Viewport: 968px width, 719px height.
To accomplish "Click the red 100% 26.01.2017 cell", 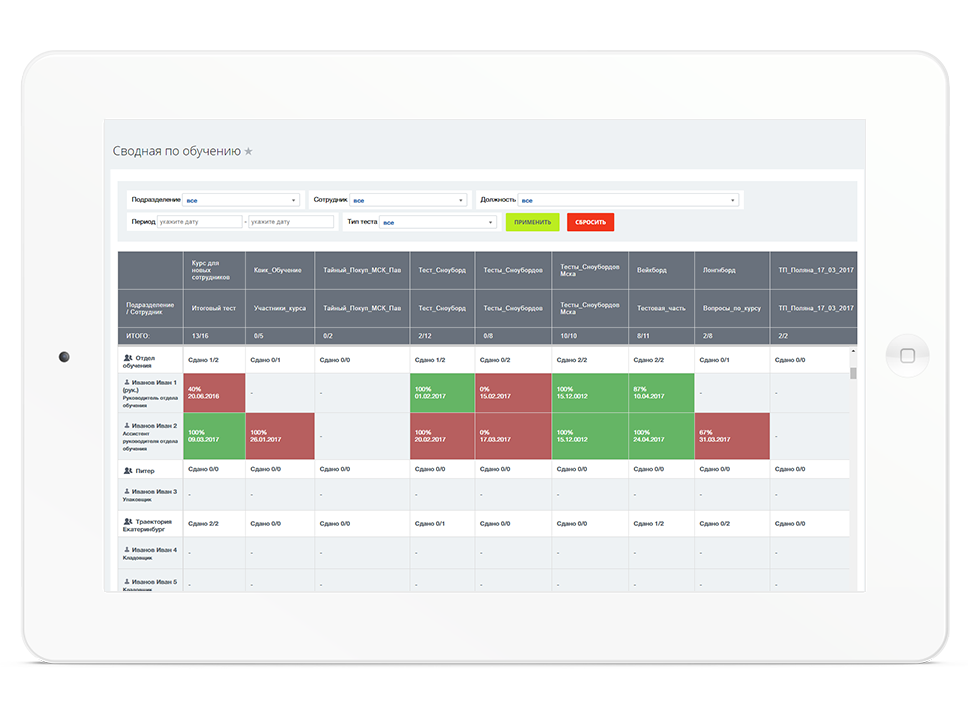I will (280, 436).
